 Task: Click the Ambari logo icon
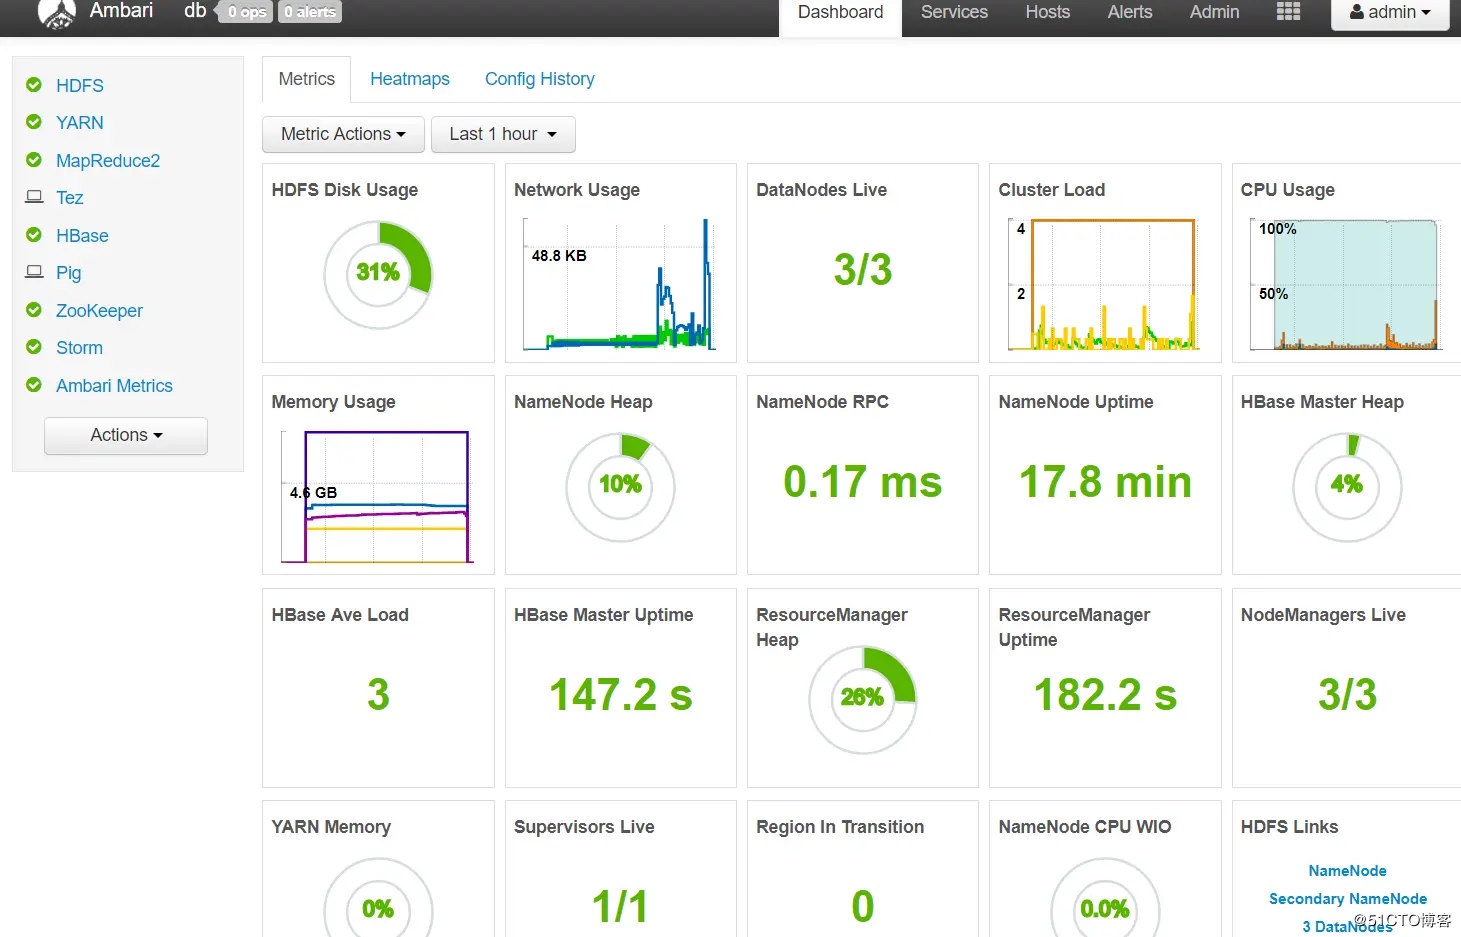57,14
